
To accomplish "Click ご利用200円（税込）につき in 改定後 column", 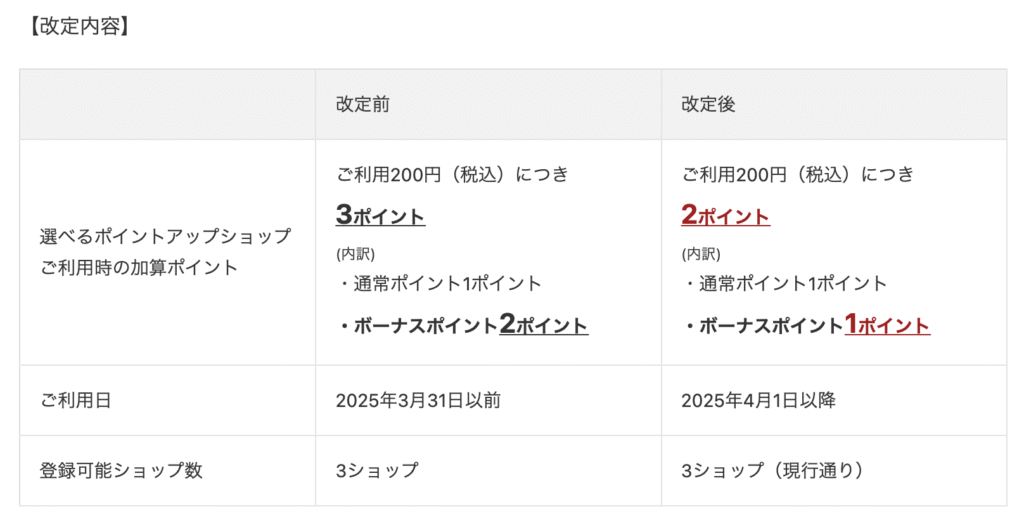I will point(798,174).
